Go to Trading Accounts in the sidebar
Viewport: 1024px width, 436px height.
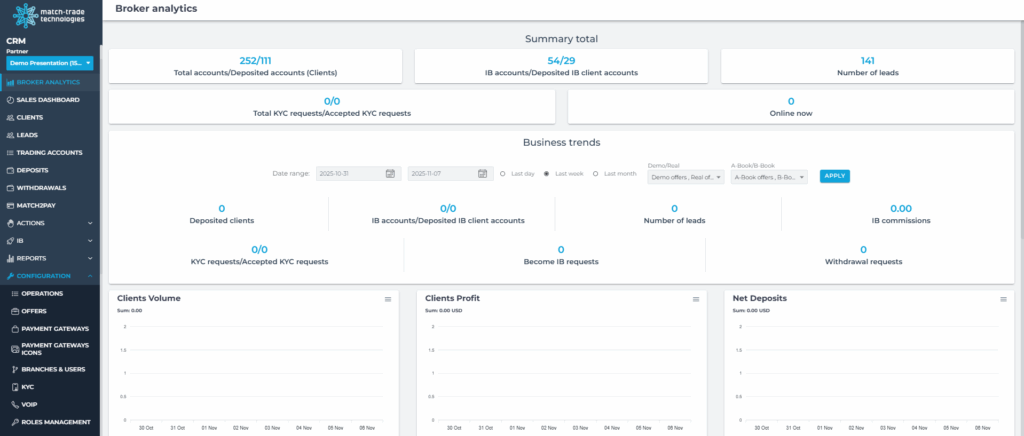[49, 153]
